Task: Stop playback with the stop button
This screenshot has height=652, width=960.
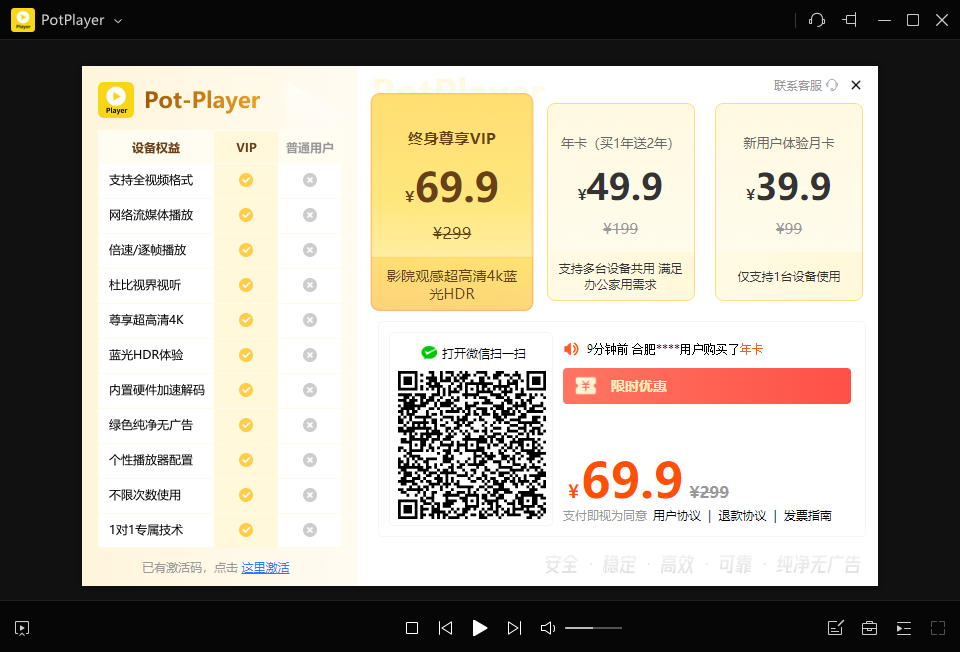Action: 412,628
